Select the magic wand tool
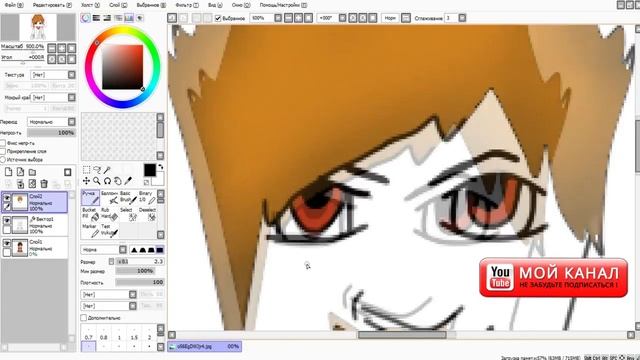The width and height of the screenshot is (640, 360). coord(107,170)
